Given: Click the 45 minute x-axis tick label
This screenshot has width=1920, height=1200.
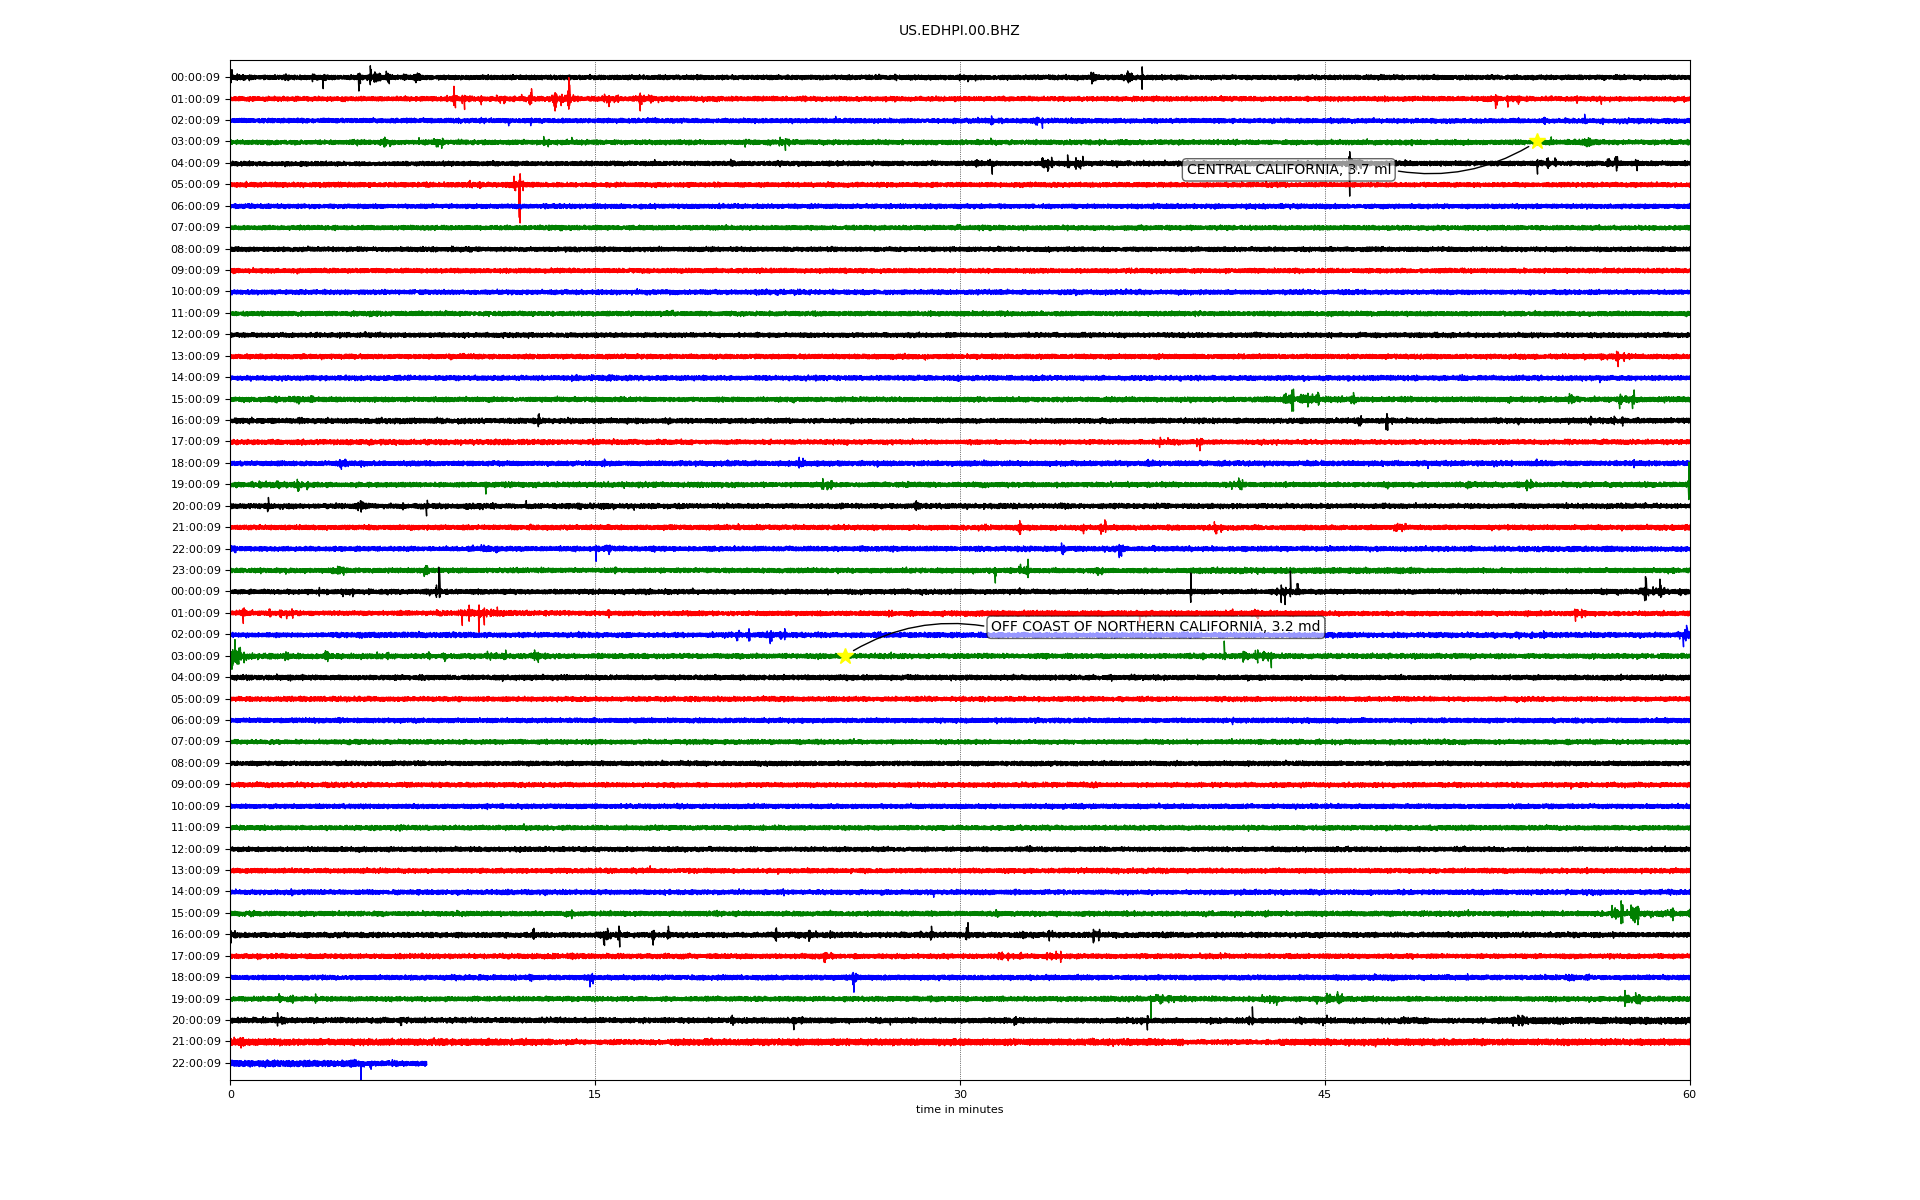Looking at the screenshot, I should click(x=1324, y=1094).
